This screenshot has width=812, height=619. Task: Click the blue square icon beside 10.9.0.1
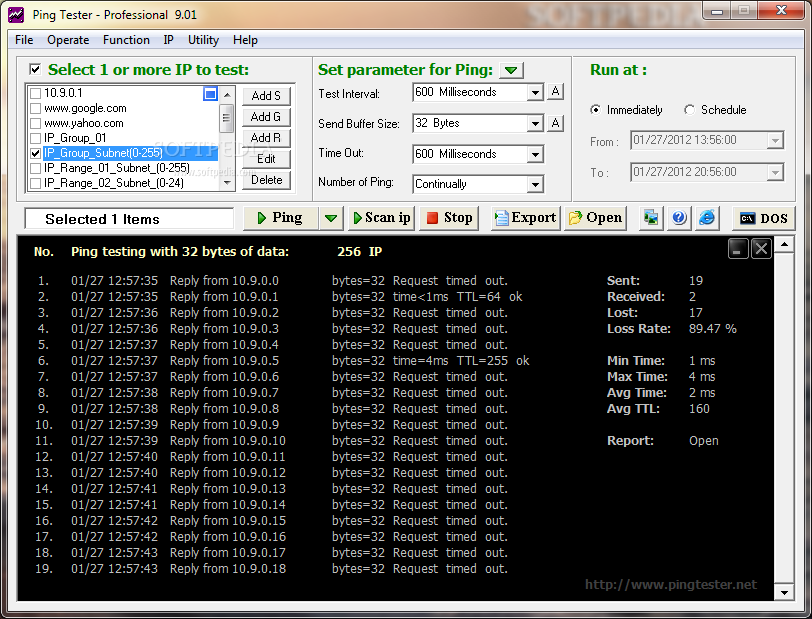coord(210,94)
